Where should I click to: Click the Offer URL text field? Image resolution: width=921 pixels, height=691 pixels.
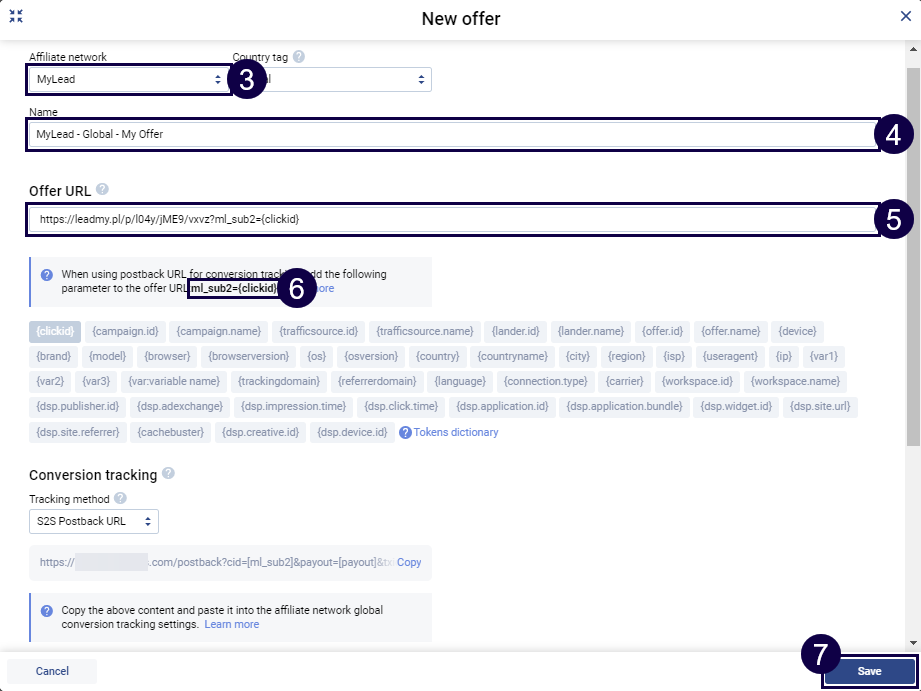(x=448, y=219)
